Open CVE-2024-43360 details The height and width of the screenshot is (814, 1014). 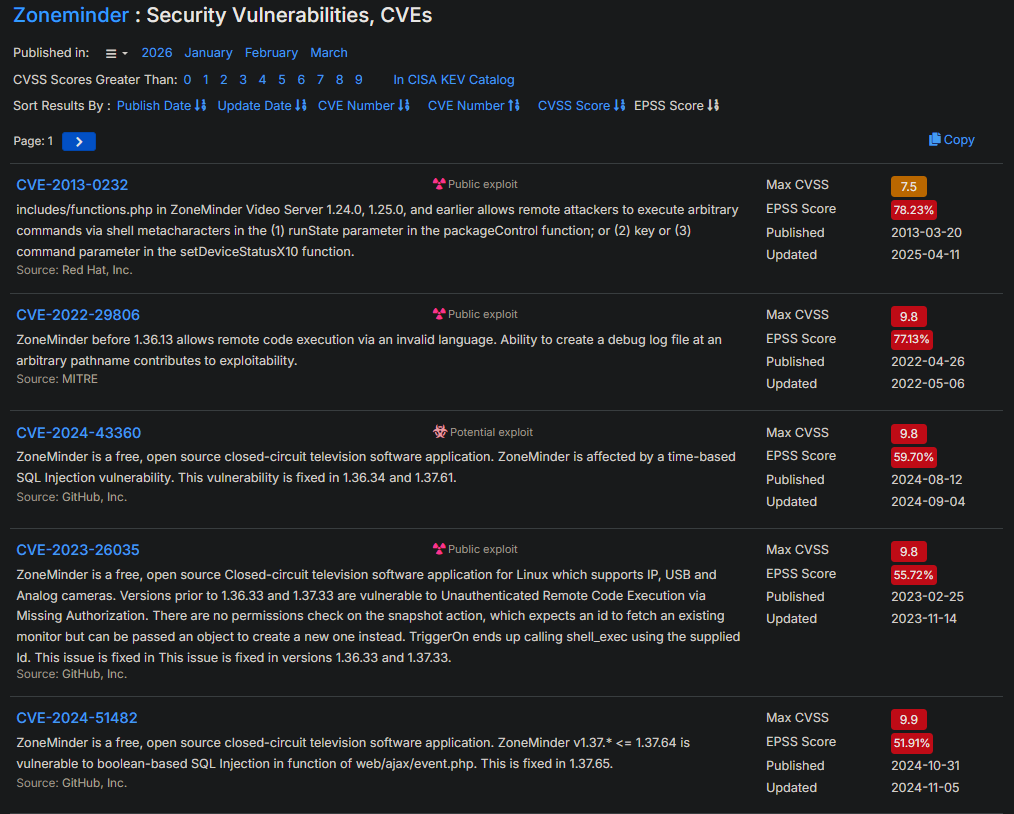click(x=78, y=433)
